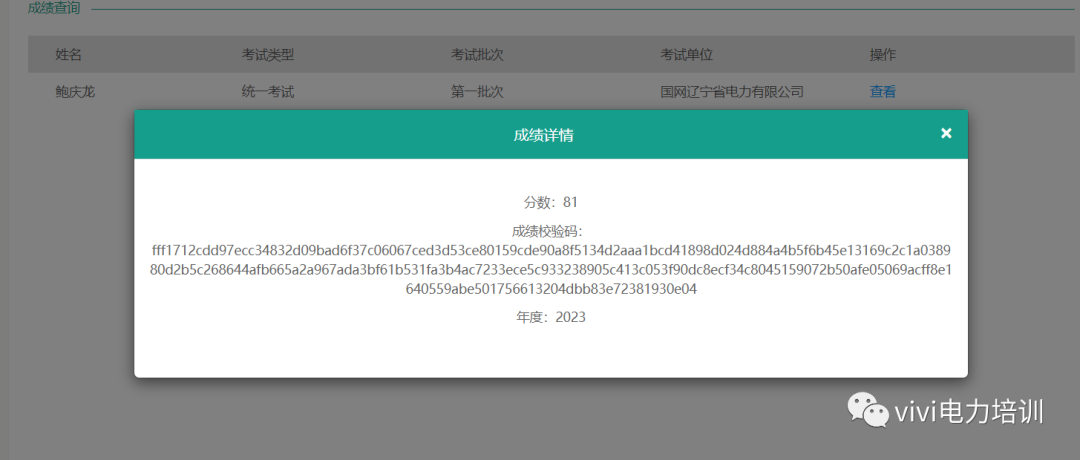This screenshot has height=460, width=1080.
Task: Click the 成绩详情 dialog title
Action: [x=543, y=135]
